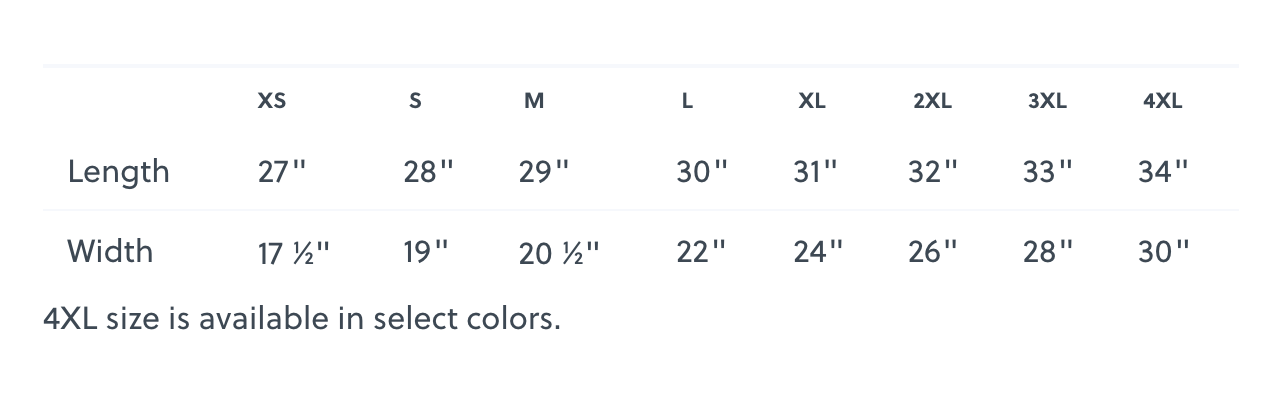Click the XS size column header
The height and width of the screenshot is (402, 1278).
click(x=272, y=101)
